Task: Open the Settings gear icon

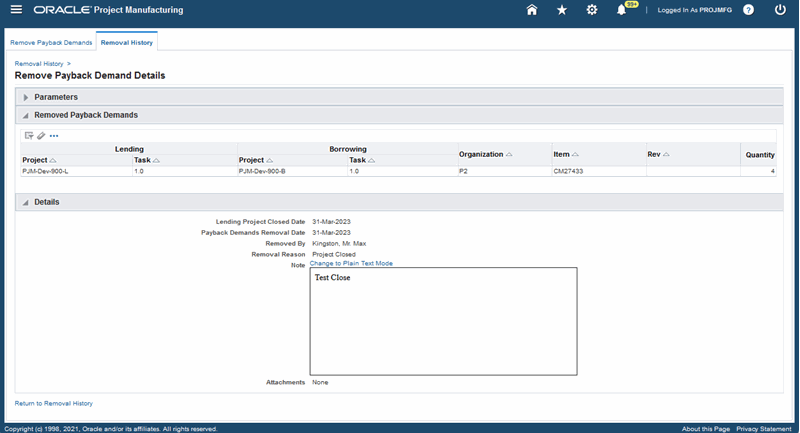Action: tap(591, 10)
